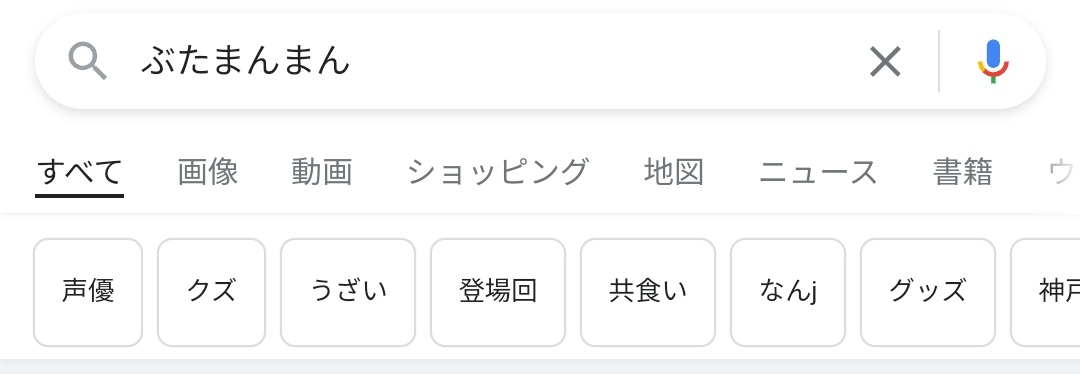Image resolution: width=1080 pixels, height=374 pixels.
Task: Select the 書籍 tab
Action: (x=963, y=172)
